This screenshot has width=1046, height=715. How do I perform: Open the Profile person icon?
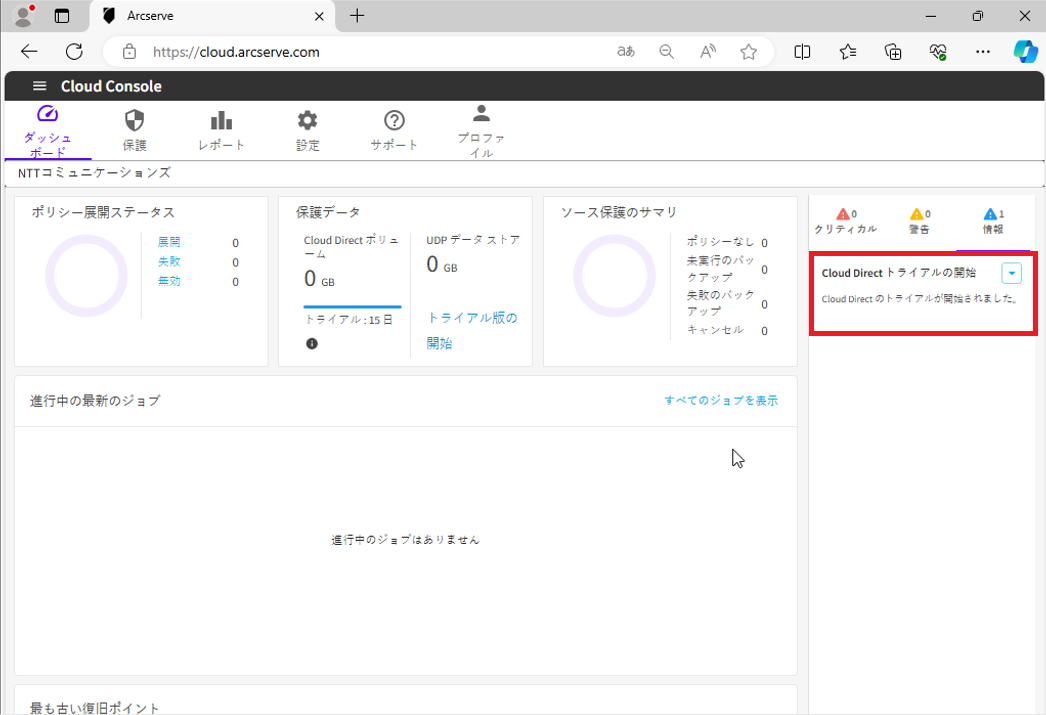481,113
